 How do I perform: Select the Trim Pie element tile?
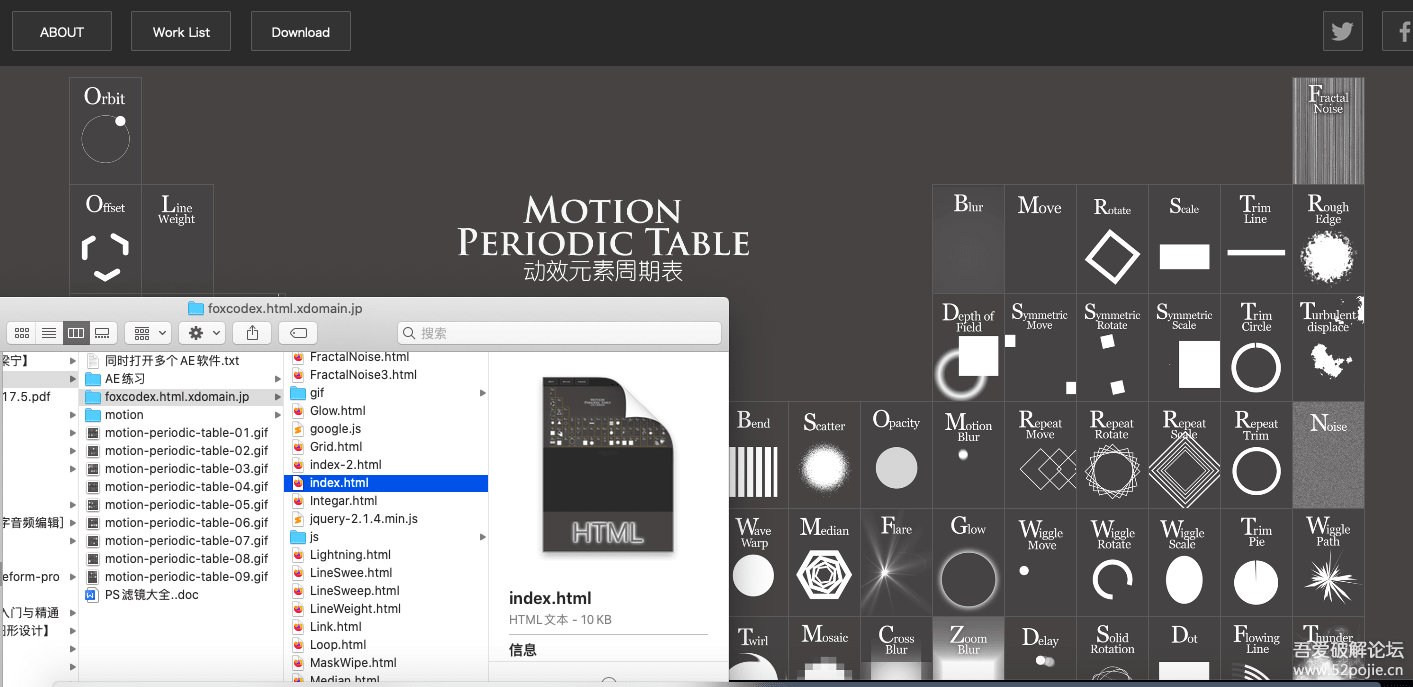(x=1256, y=562)
